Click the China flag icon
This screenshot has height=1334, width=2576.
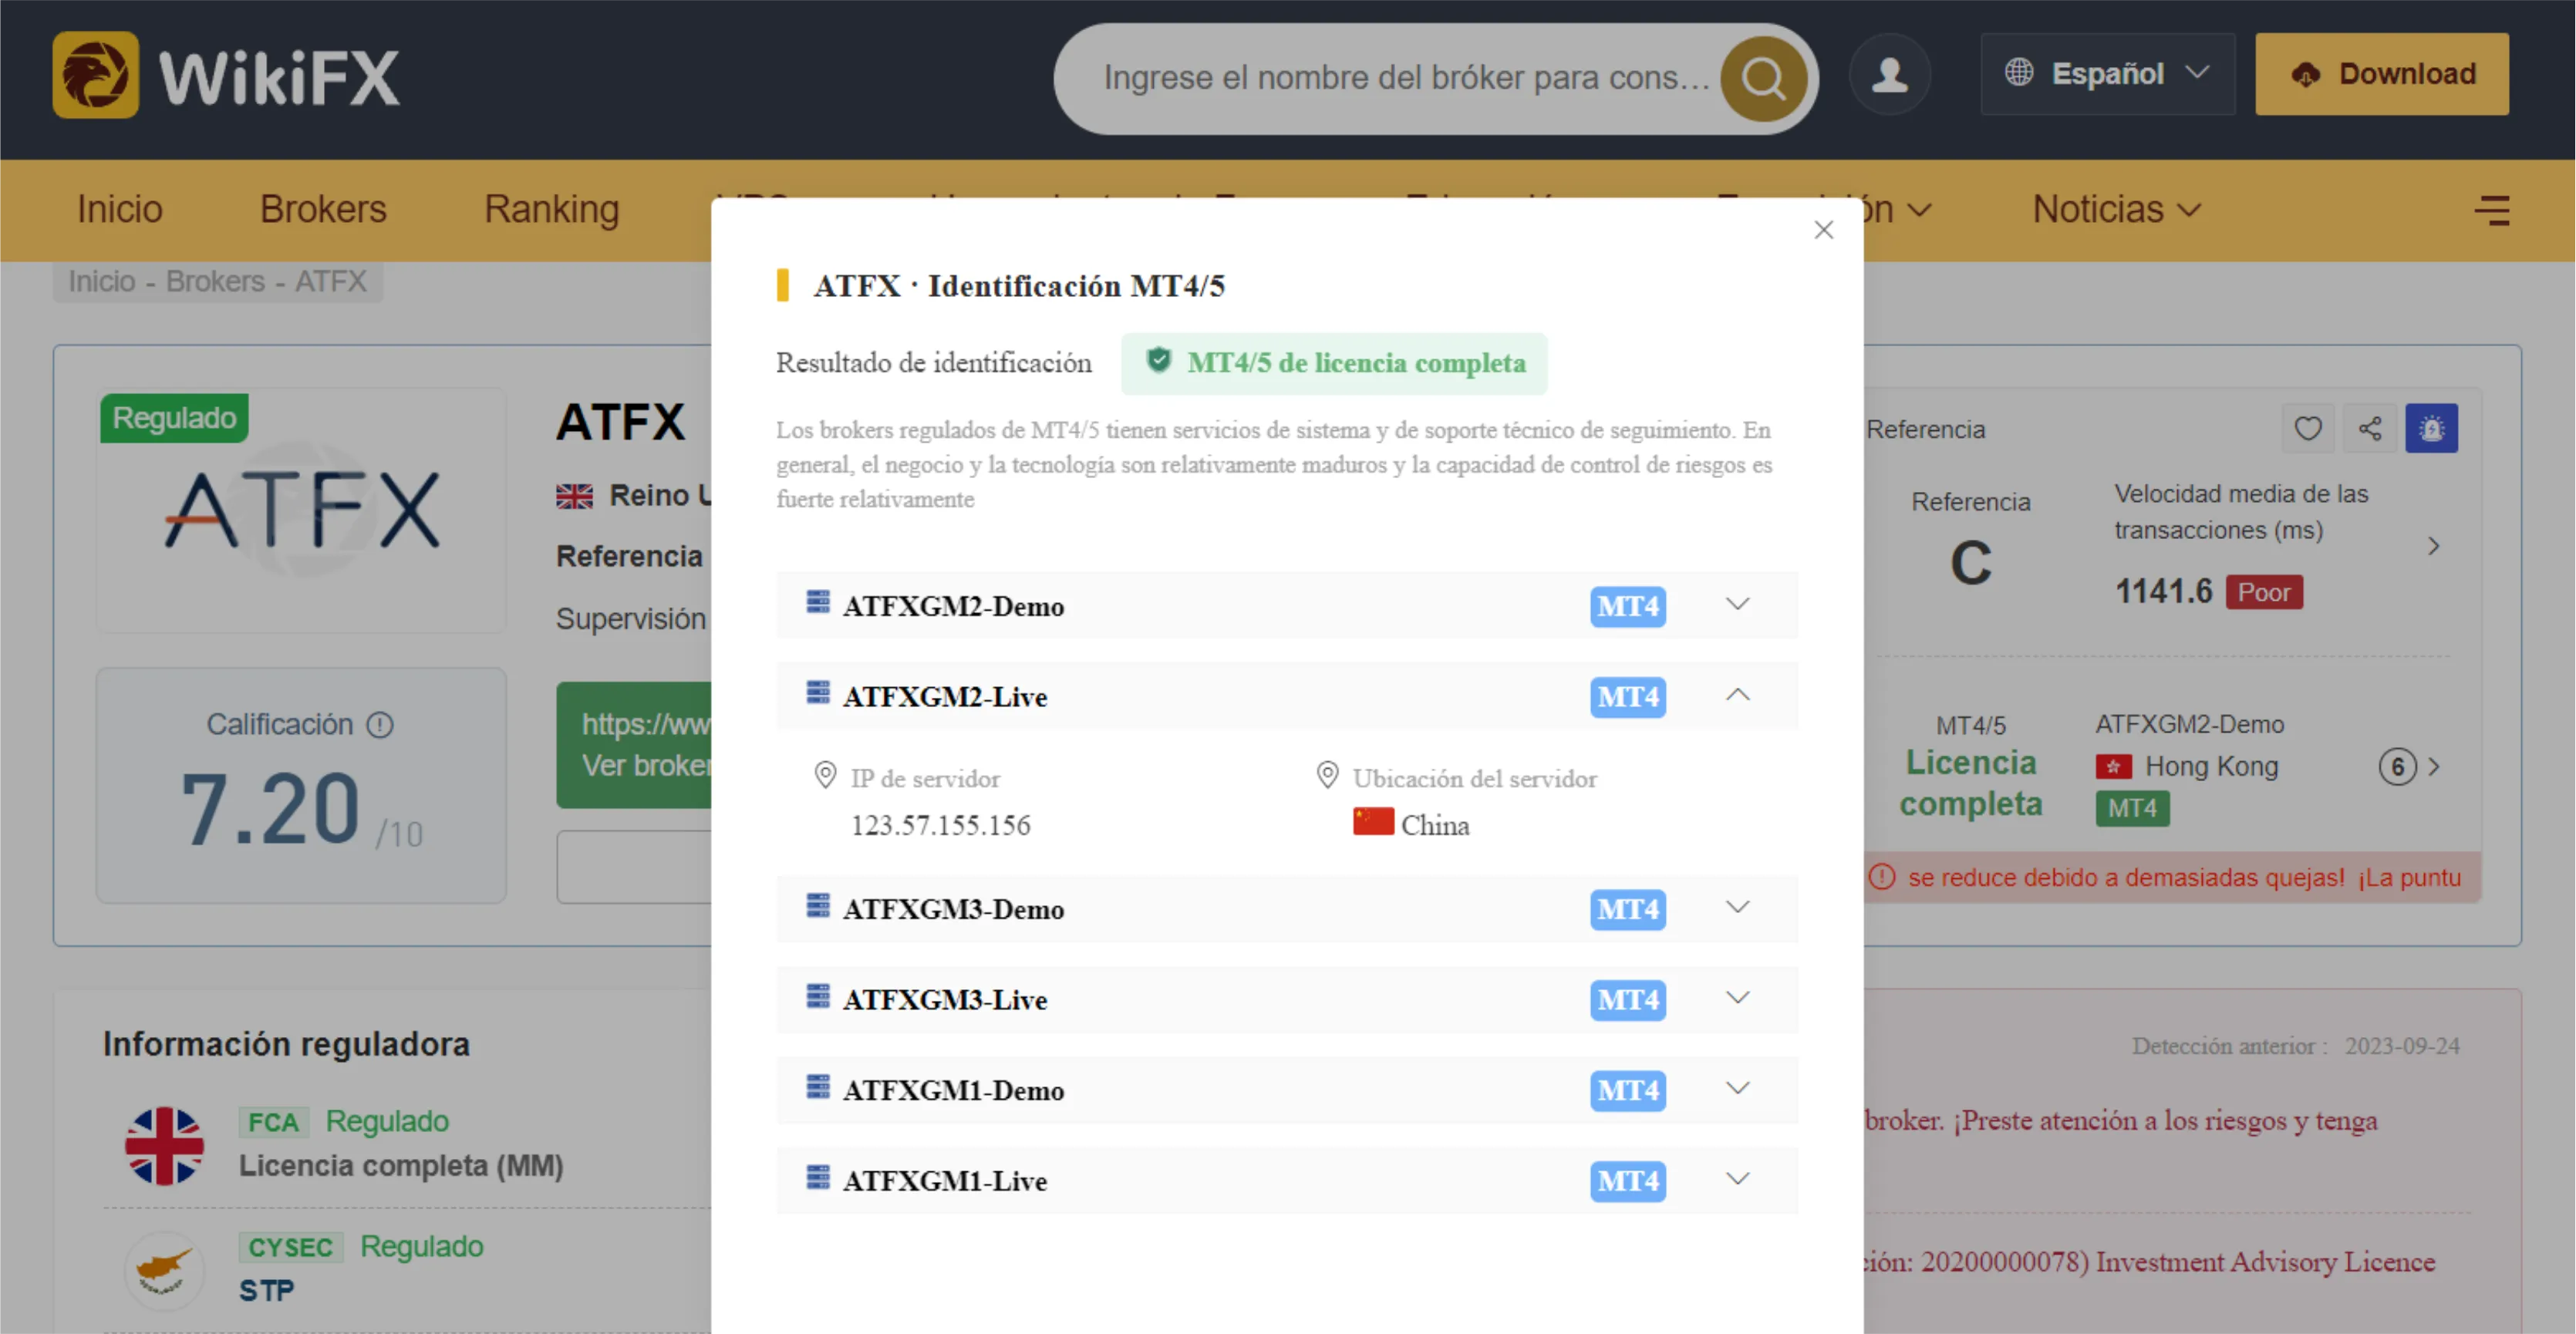pos(1373,821)
